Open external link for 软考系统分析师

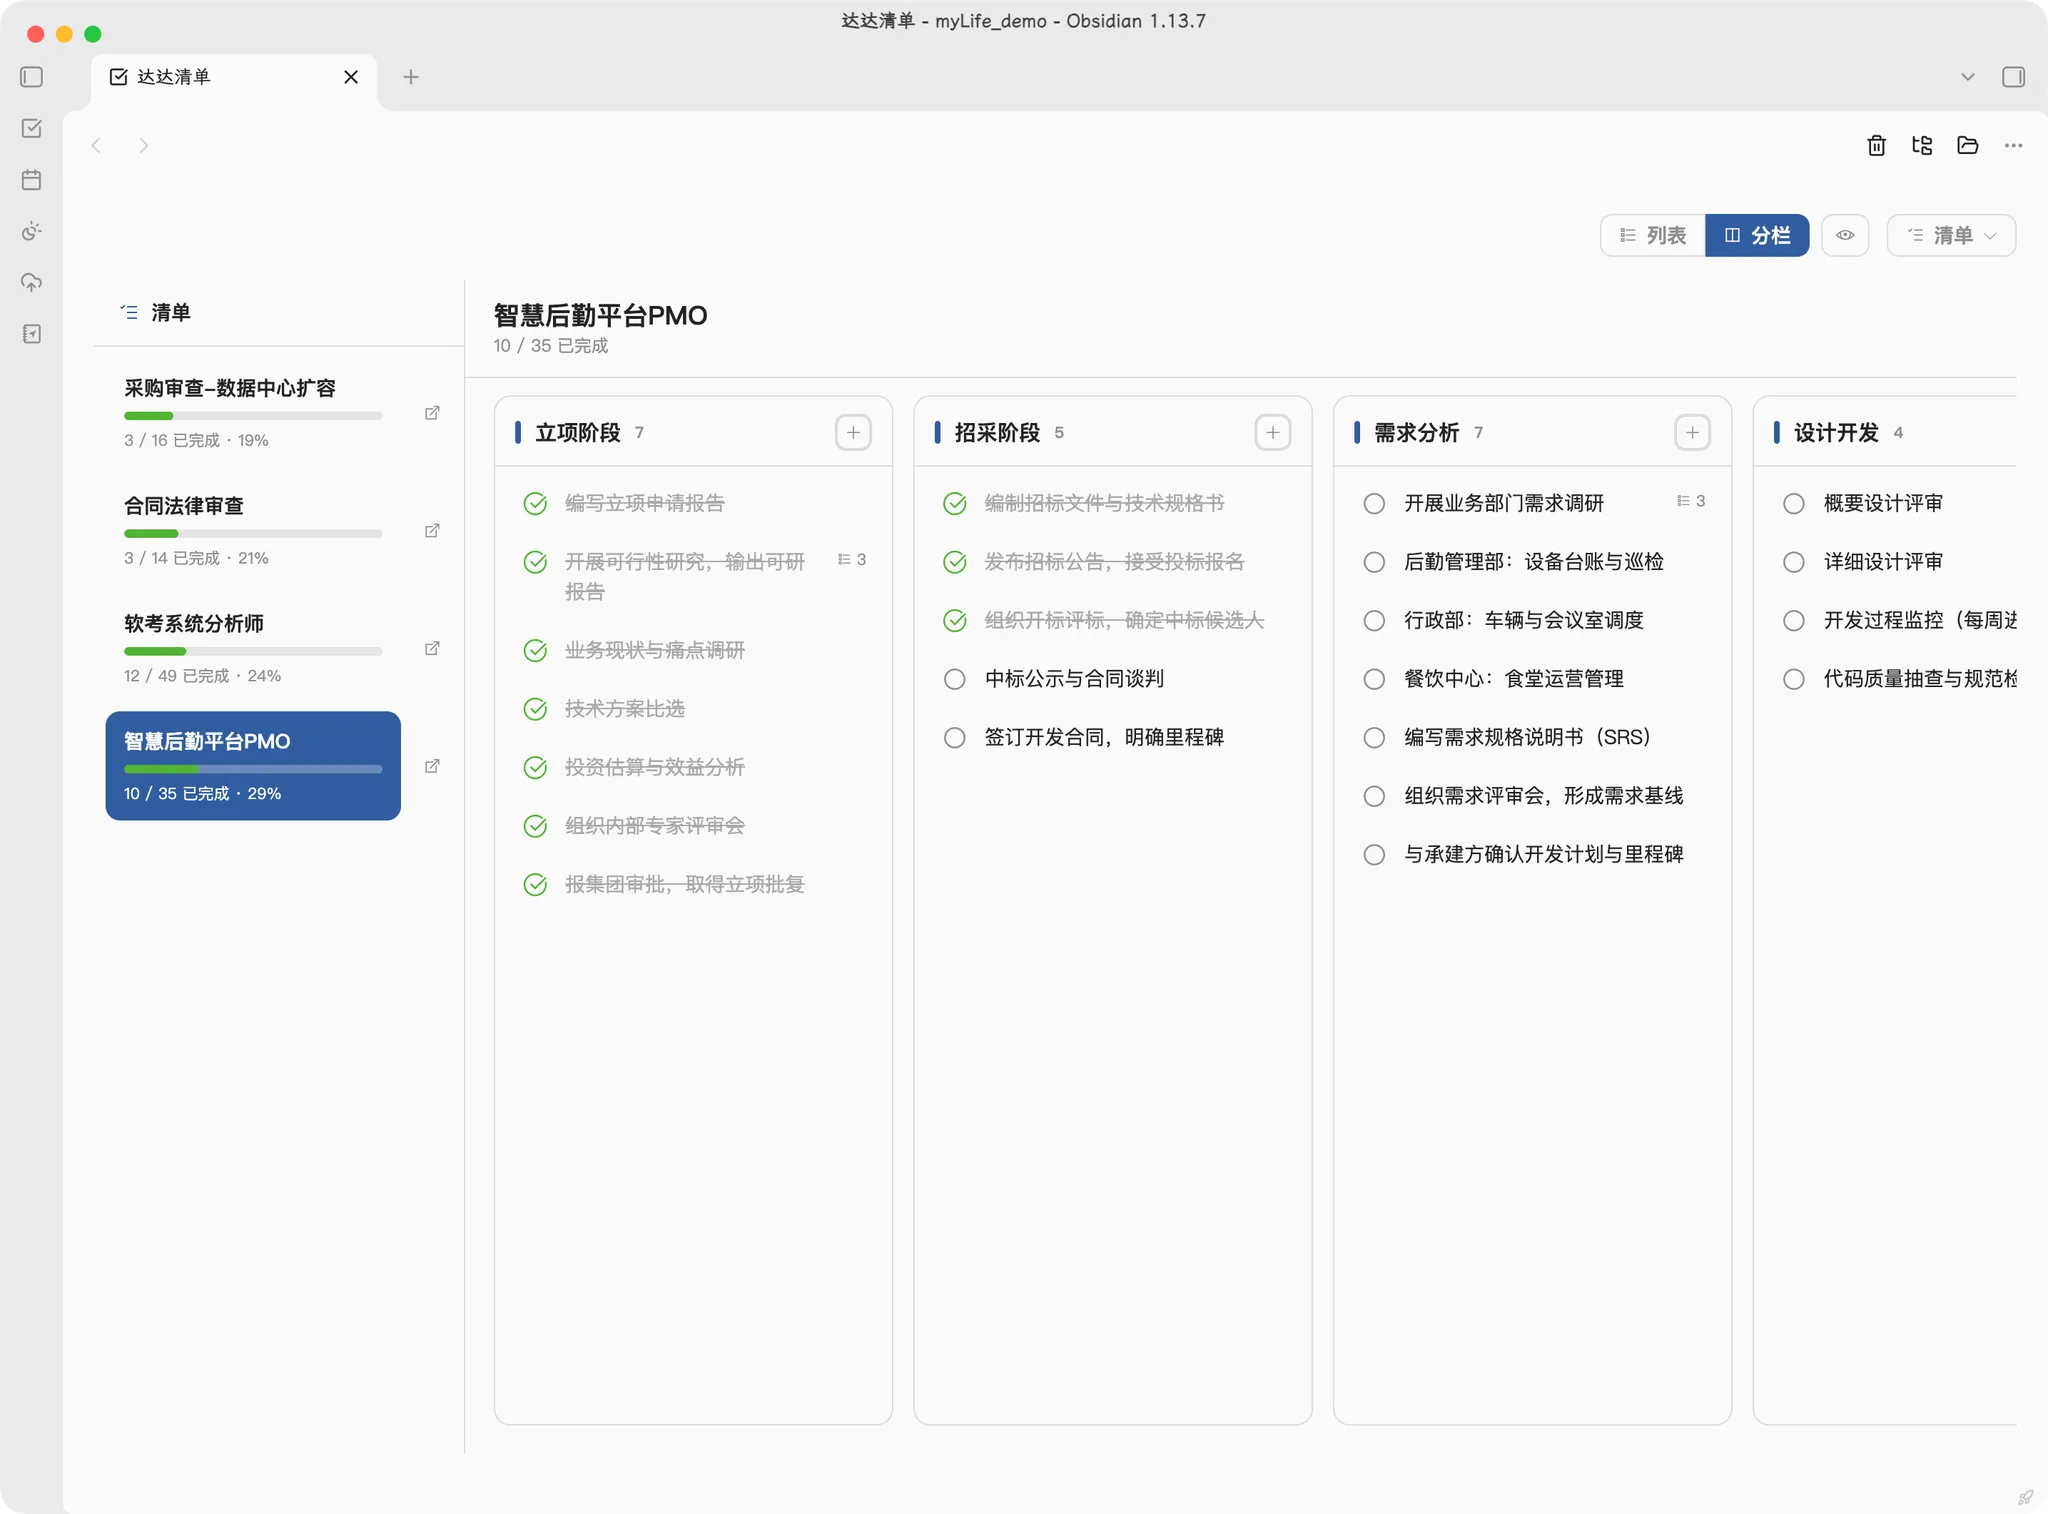click(x=432, y=649)
